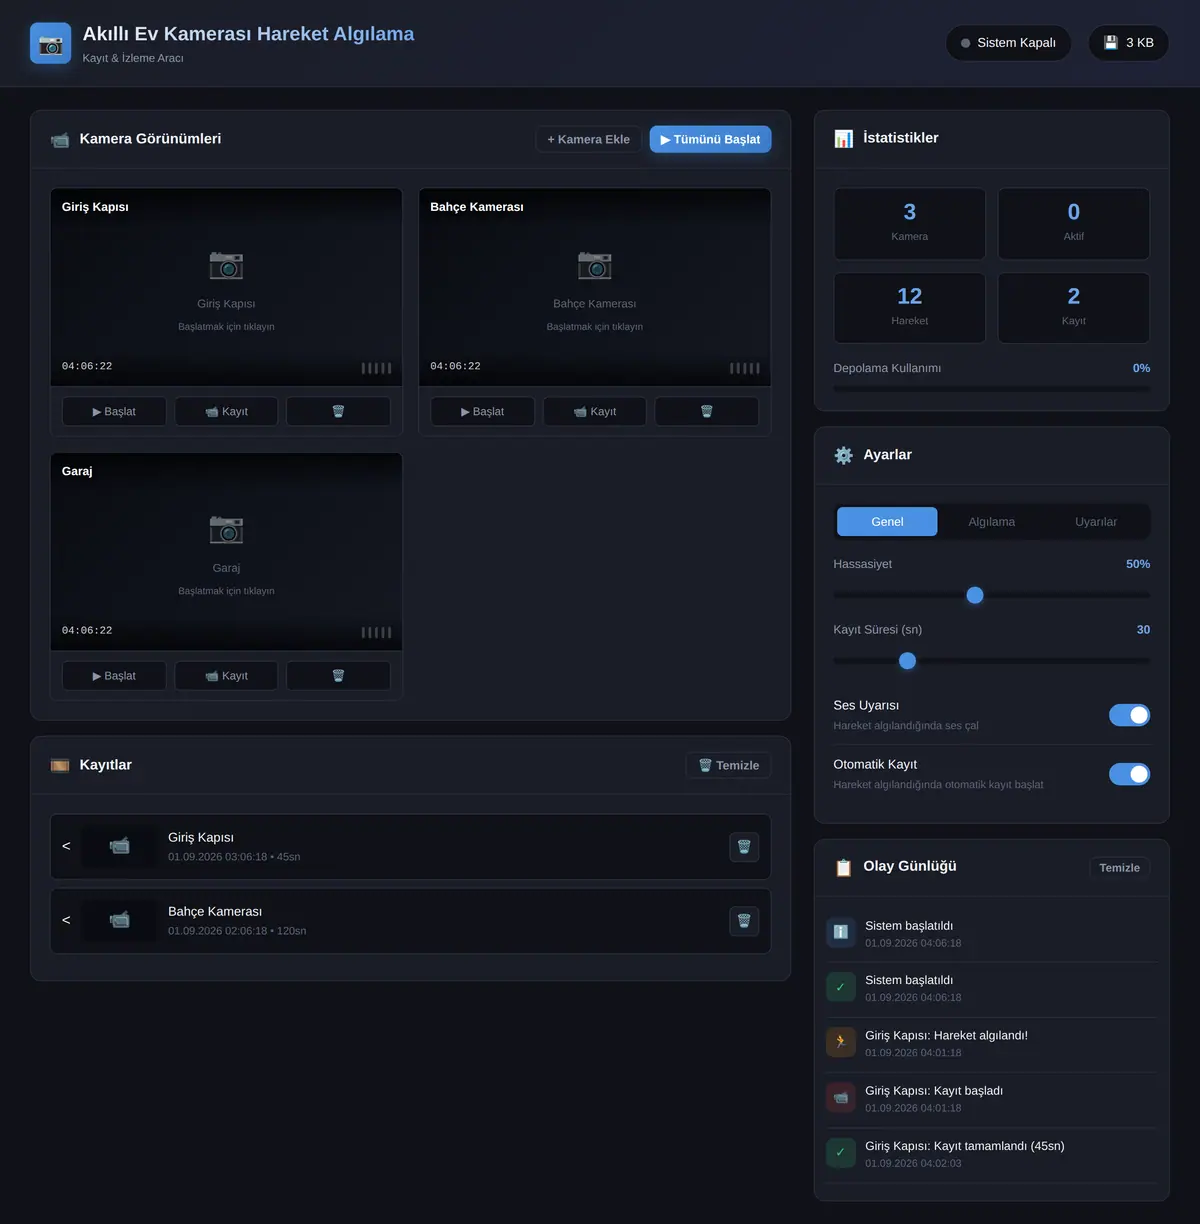Screen dimensions: 1200x1224
Task: Click the 3 KB storage badge
Action: [1128, 43]
